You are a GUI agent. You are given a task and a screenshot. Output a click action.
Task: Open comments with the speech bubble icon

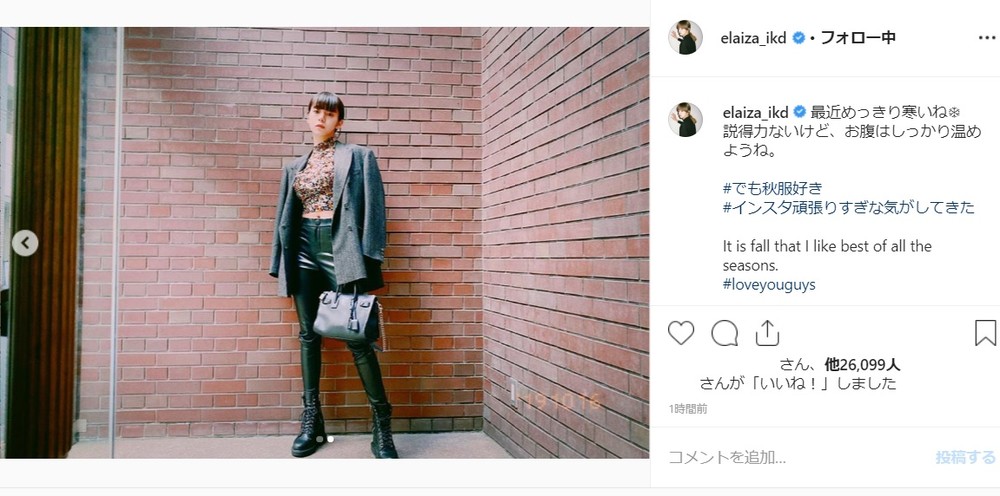[x=724, y=333]
